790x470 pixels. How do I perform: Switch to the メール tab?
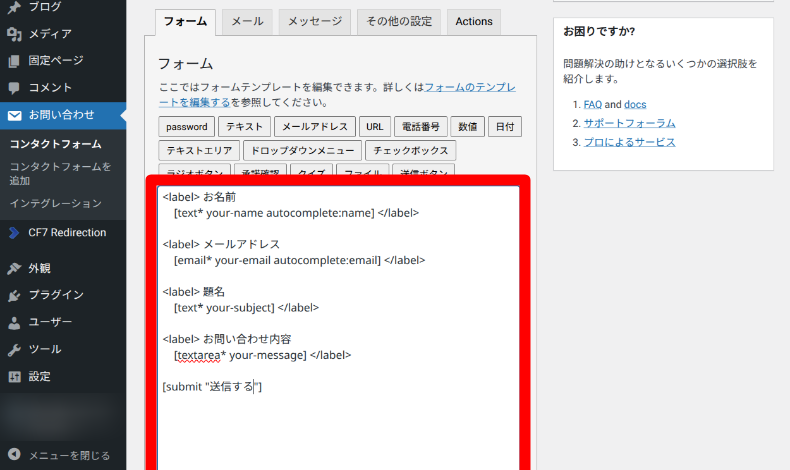(x=247, y=22)
